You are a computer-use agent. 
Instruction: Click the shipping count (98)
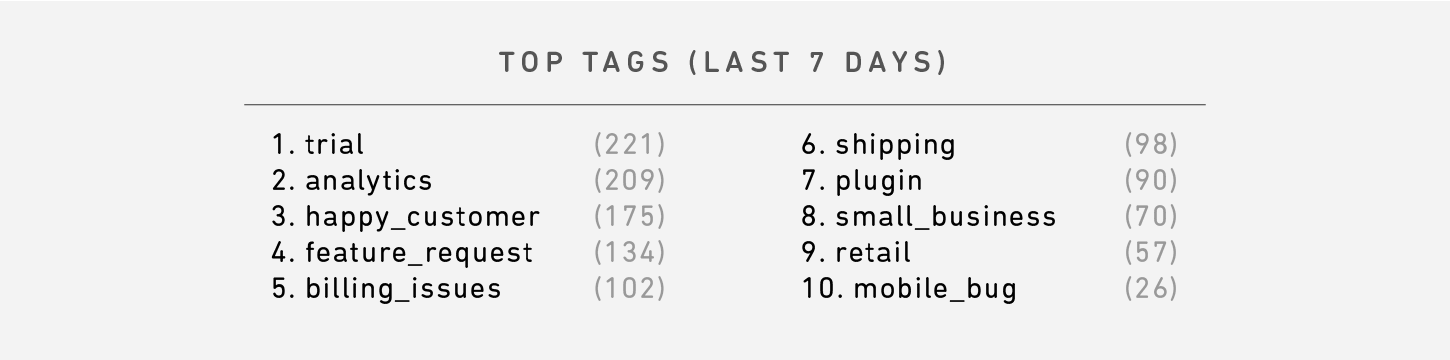point(1151,145)
